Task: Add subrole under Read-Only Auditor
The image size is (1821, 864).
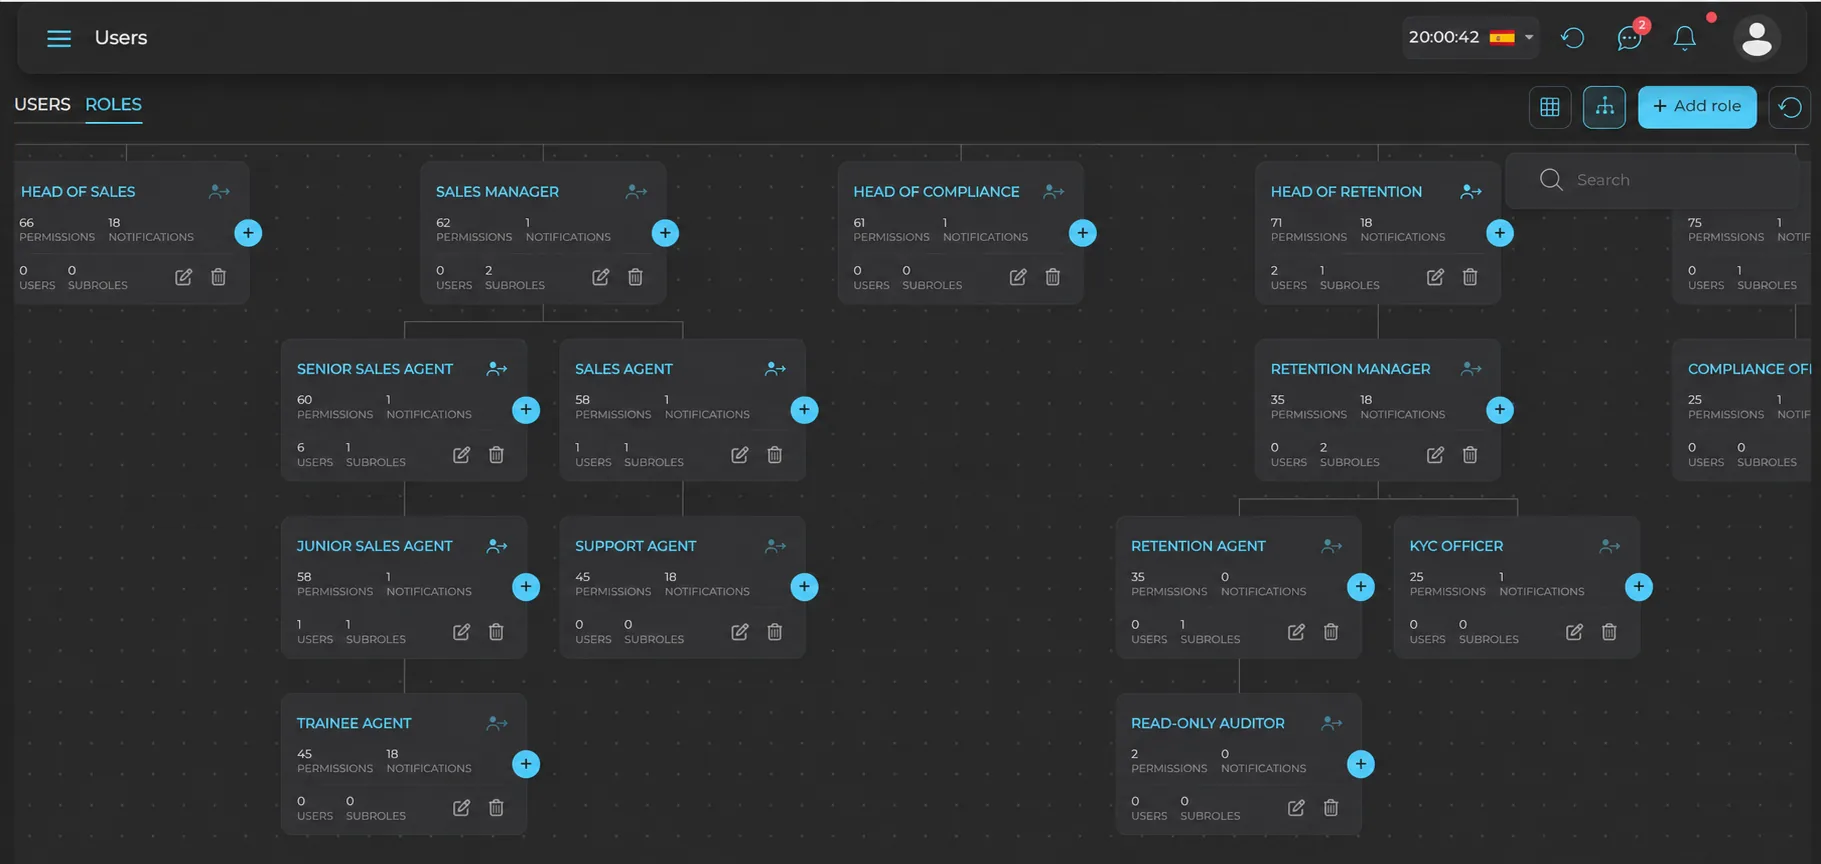Action: pyautogui.click(x=1360, y=764)
